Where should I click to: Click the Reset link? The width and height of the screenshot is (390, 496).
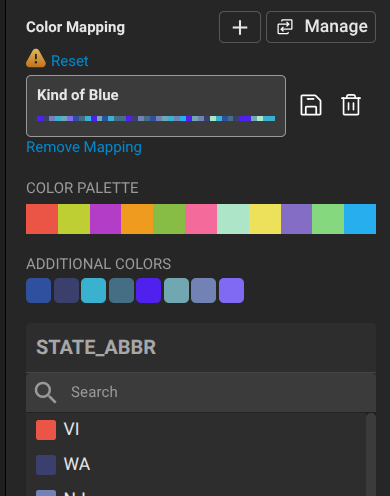[70, 61]
